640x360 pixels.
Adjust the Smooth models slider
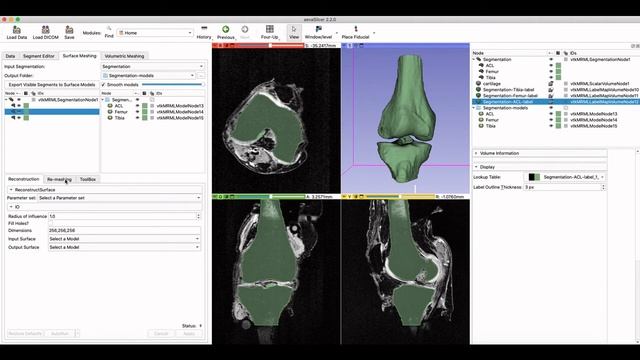click(x=172, y=84)
